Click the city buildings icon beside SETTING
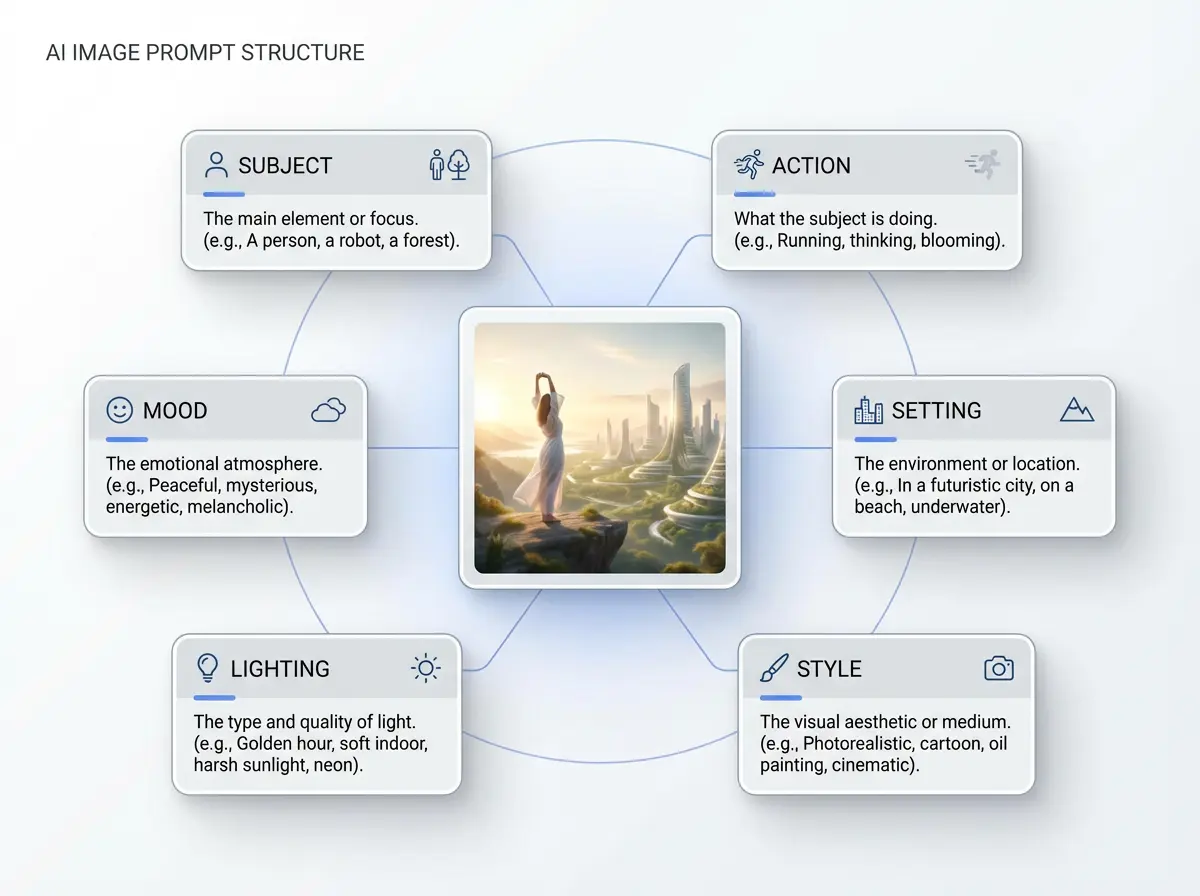Viewport: 1200px width, 896px height. tap(868, 410)
